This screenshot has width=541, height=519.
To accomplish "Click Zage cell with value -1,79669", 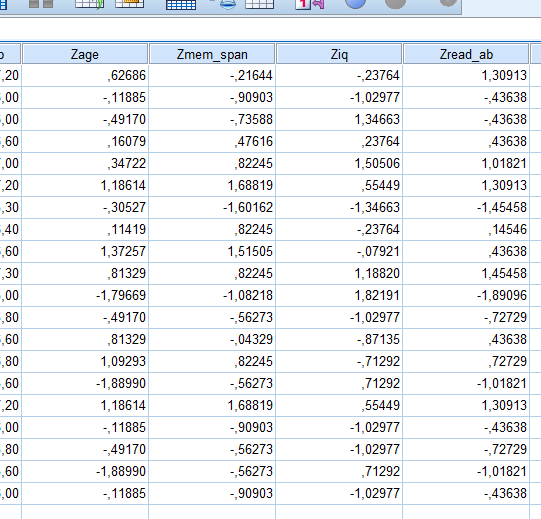I will coord(85,295).
